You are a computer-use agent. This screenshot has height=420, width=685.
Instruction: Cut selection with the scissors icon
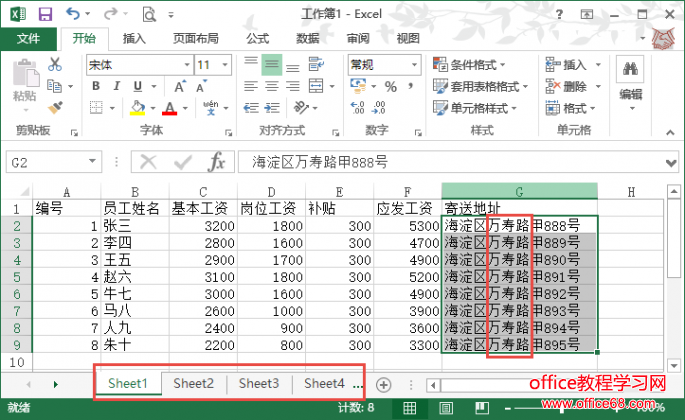click(x=55, y=65)
